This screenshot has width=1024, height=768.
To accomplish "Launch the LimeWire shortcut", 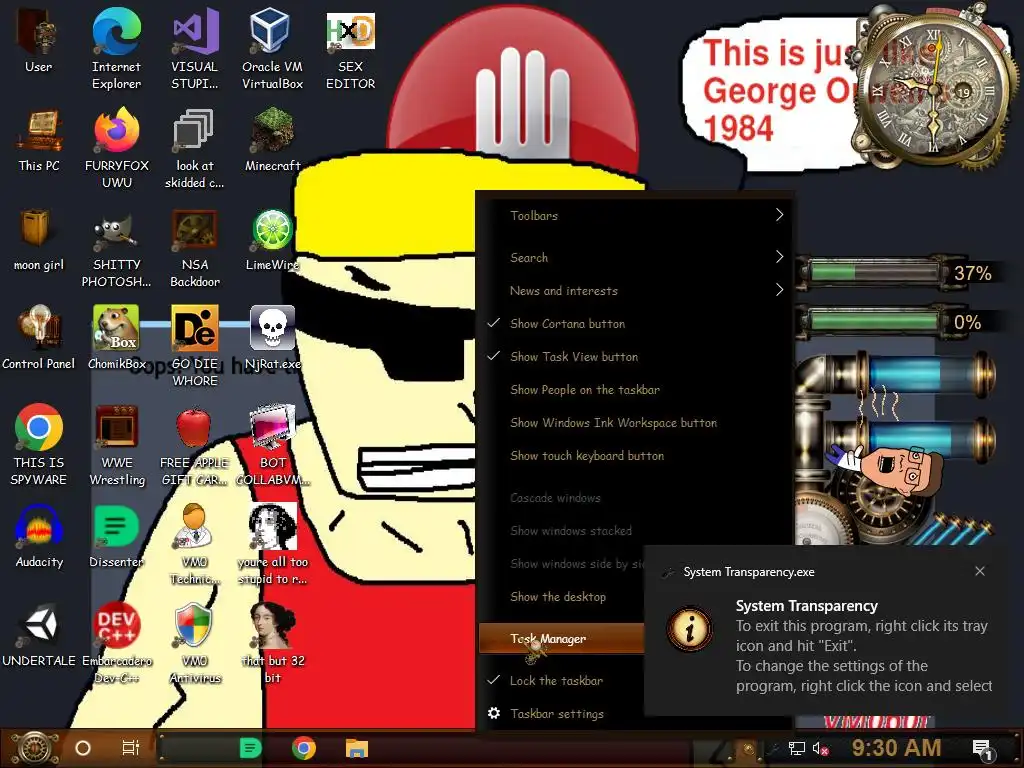I will pos(272,239).
